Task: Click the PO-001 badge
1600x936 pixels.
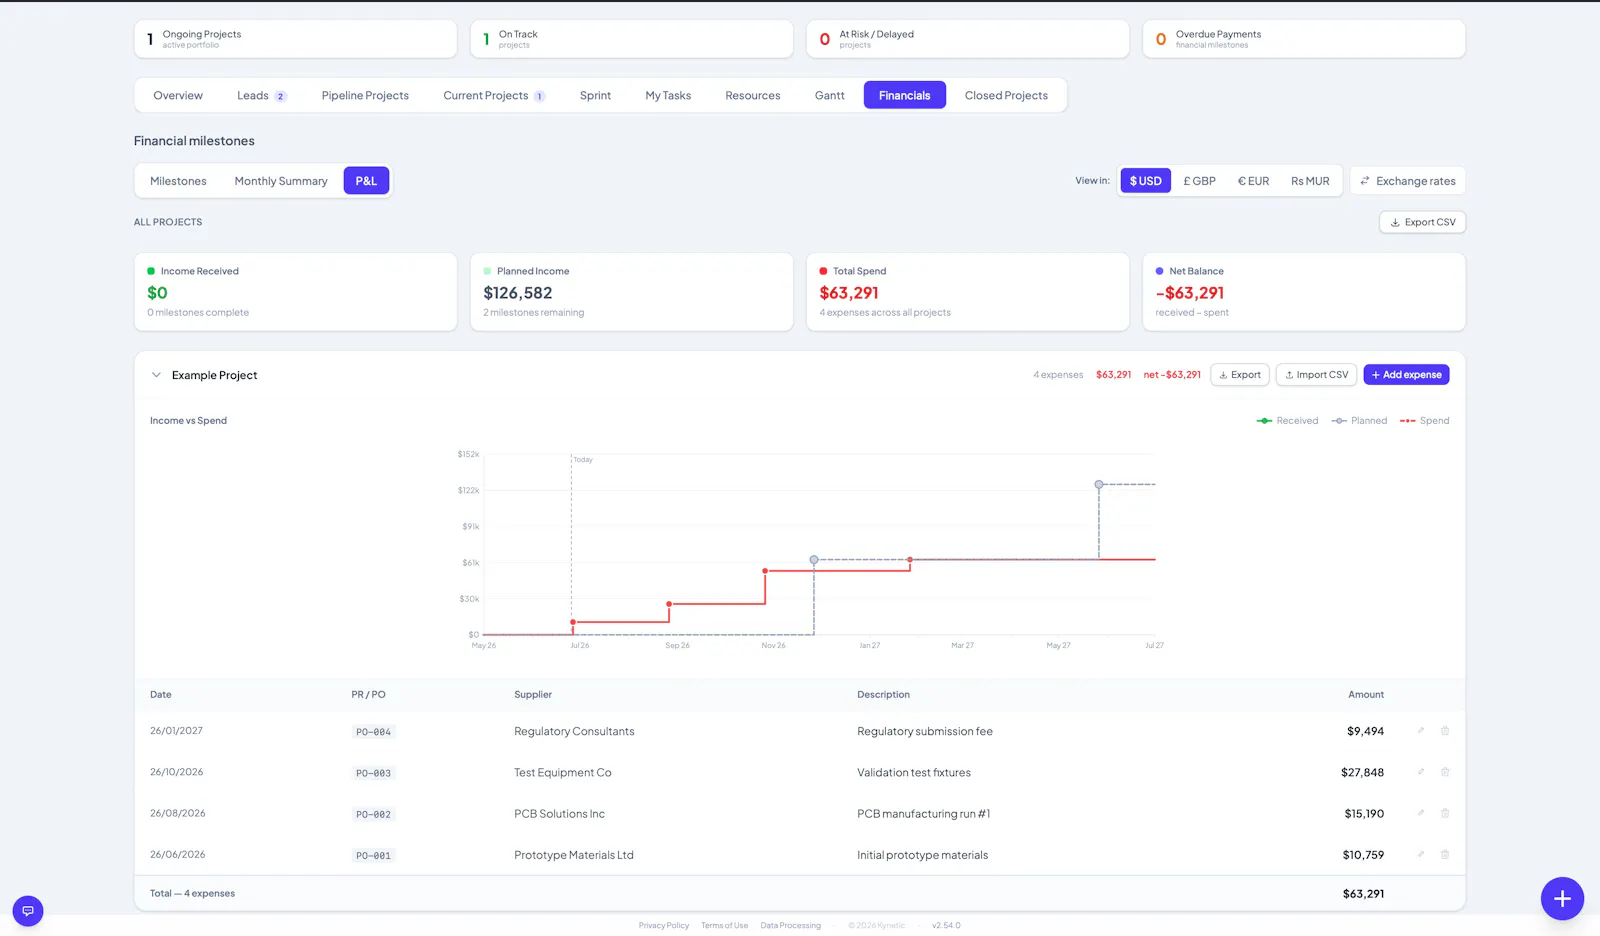Action: 373,855
